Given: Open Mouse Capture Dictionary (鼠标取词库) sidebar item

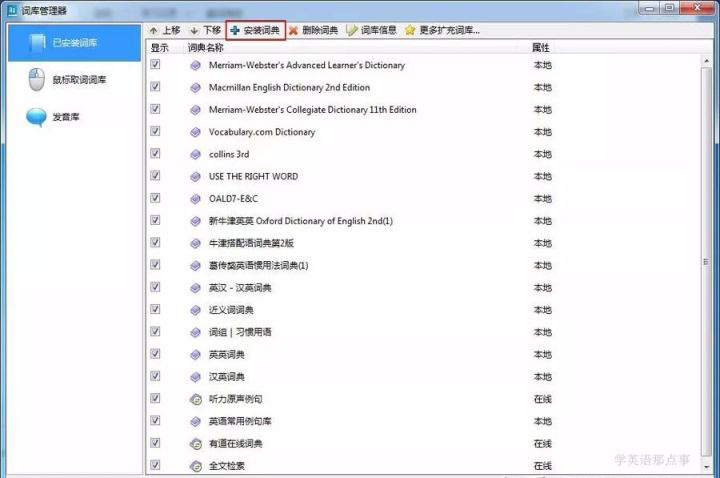Looking at the screenshot, I should [74, 80].
